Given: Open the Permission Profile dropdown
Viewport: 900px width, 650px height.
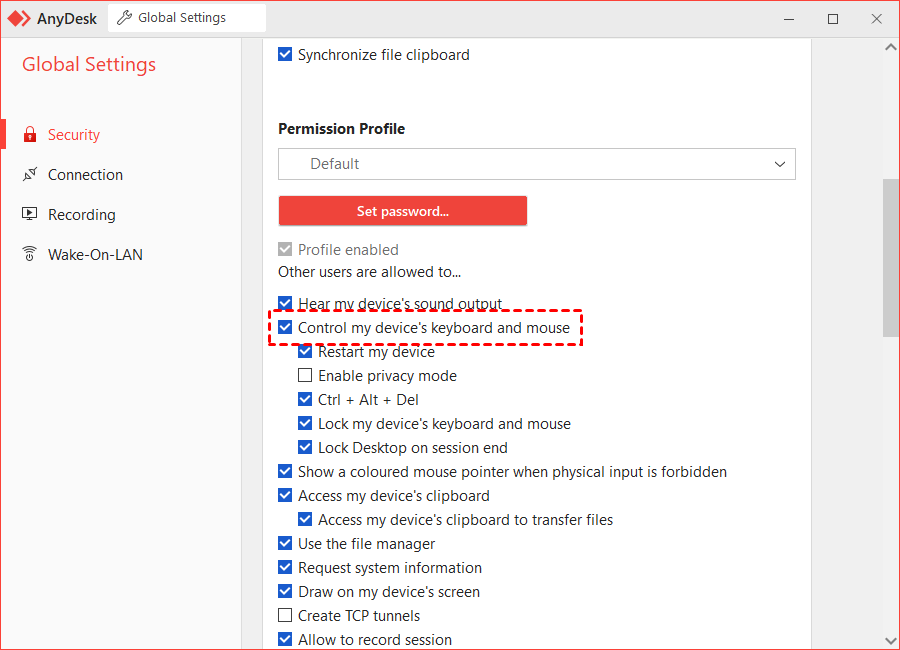Looking at the screenshot, I should coord(536,164).
